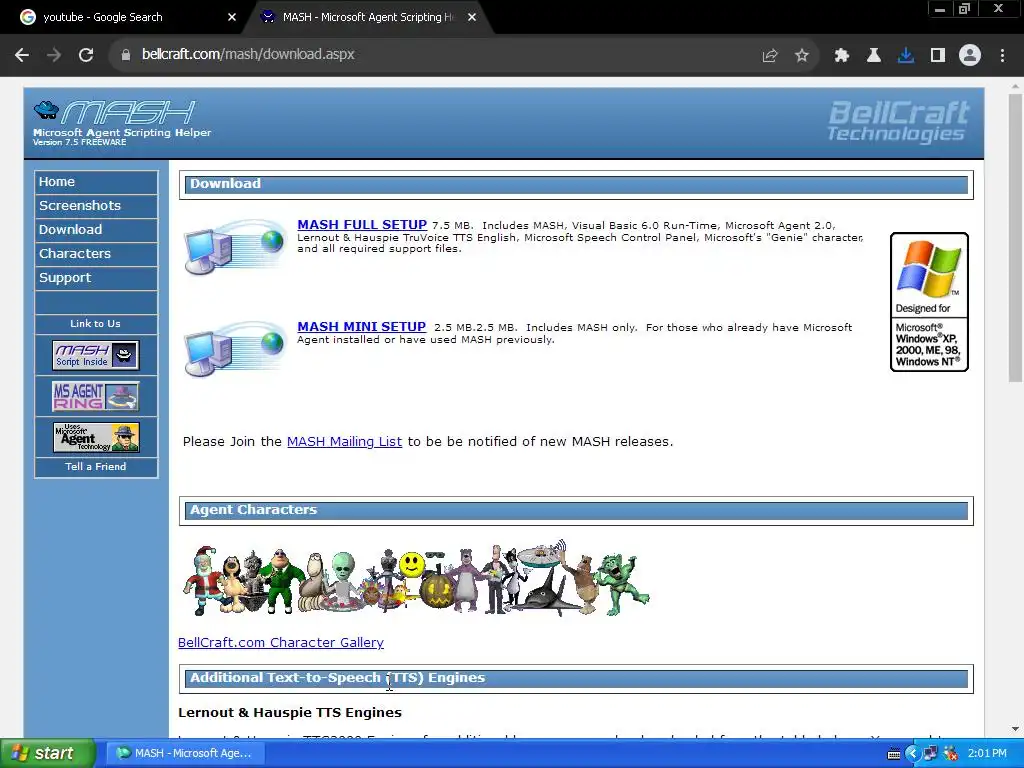Reload the bellcraft.com page

pyautogui.click(x=86, y=55)
